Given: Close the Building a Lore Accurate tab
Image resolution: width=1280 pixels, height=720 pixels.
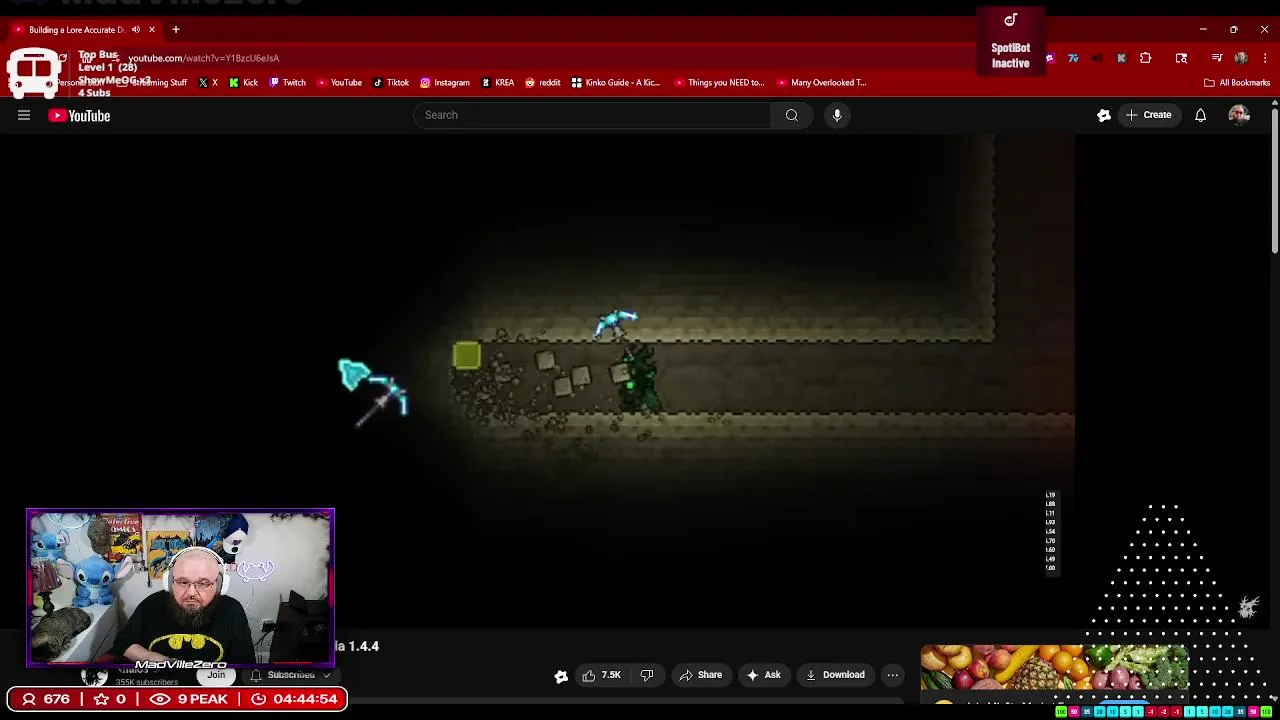Looking at the screenshot, I should click(x=152, y=30).
